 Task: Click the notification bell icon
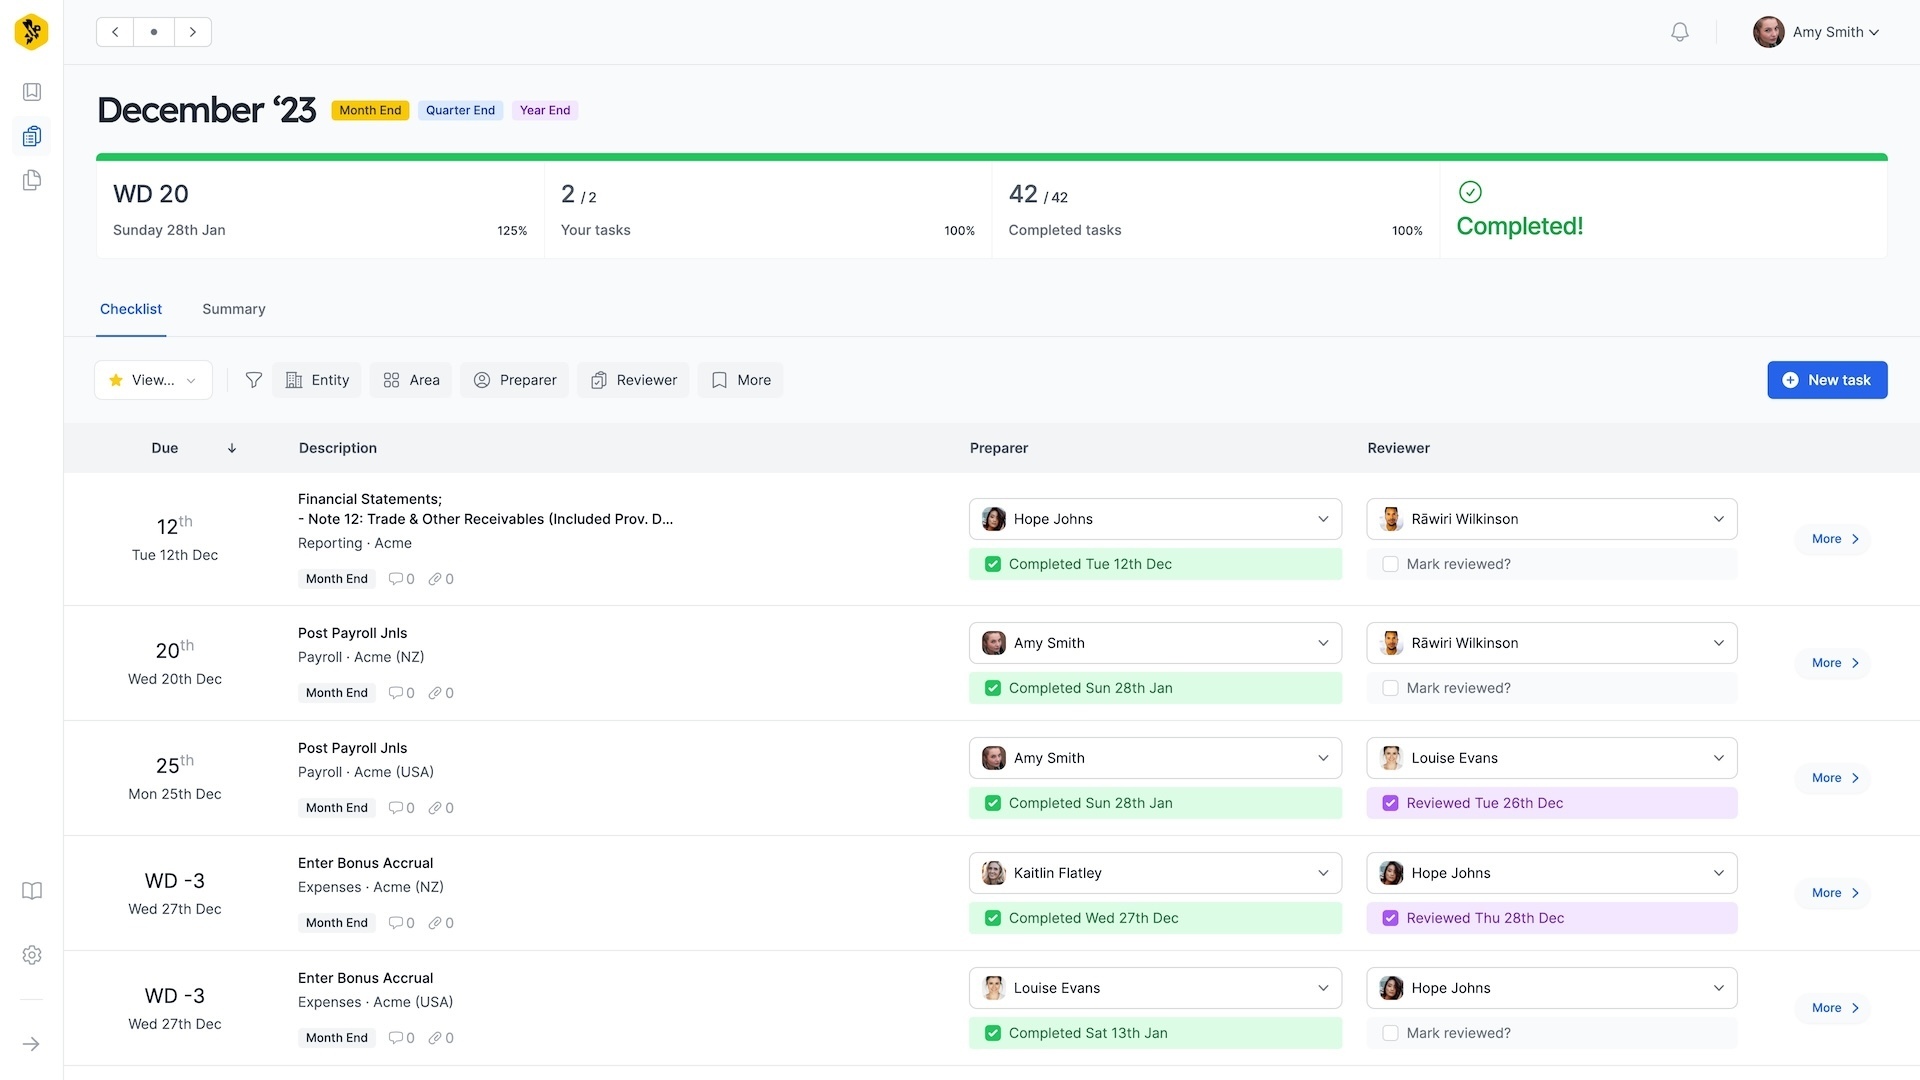click(x=1680, y=32)
